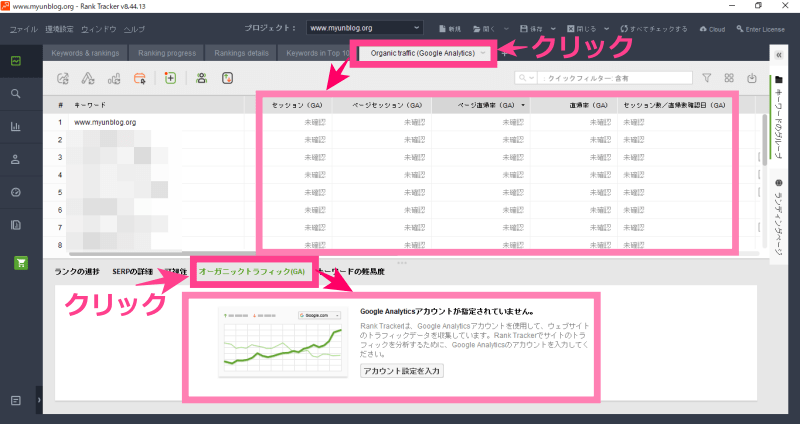Click the 新規 new project button

[x=449, y=29]
